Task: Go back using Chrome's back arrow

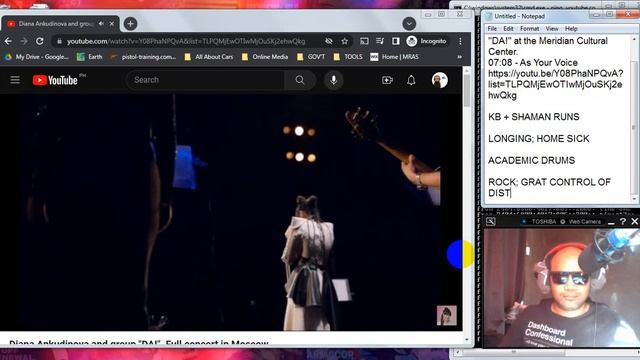Action: point(8,41)
